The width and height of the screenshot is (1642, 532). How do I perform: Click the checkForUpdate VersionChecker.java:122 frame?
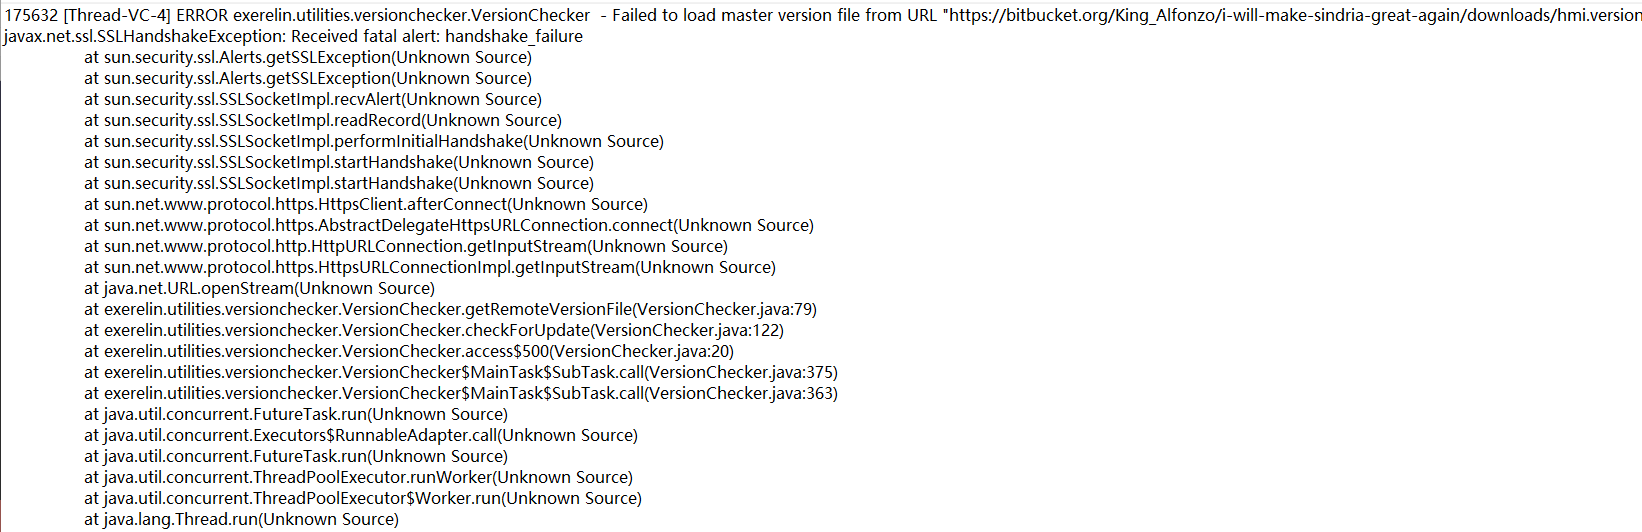pyautogui.click(x=434, y=330)
